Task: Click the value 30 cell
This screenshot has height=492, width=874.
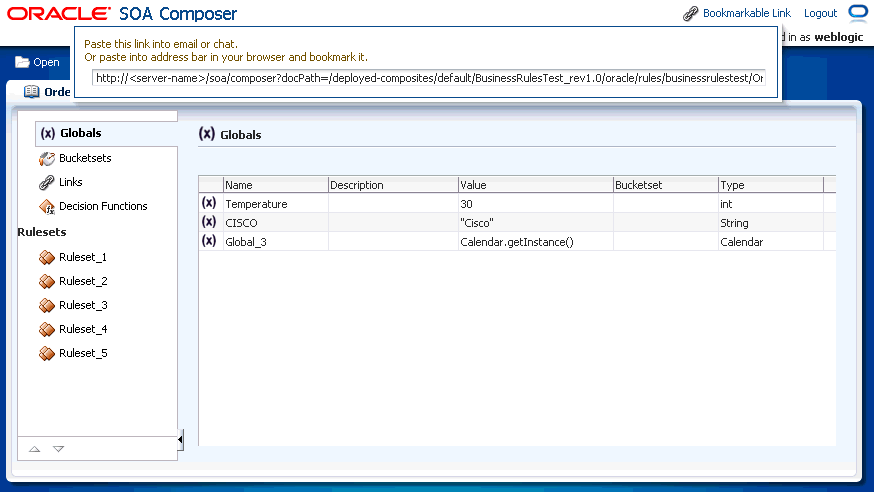Action: 536,204
